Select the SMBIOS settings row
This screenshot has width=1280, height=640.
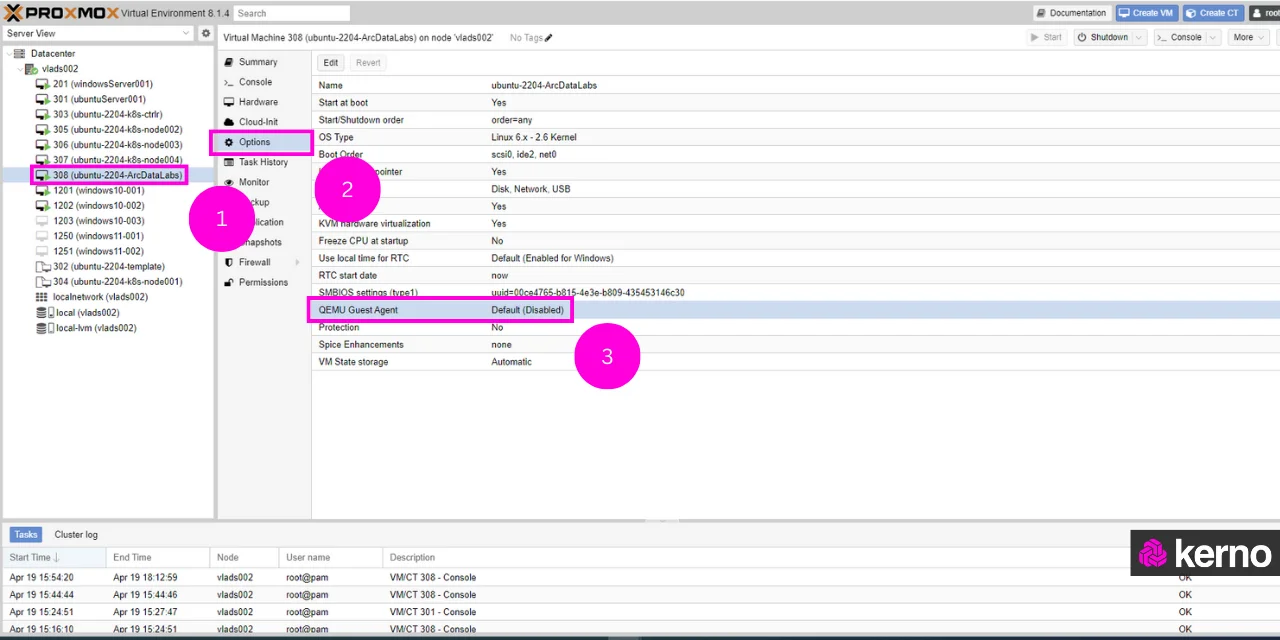coord(796,293)
